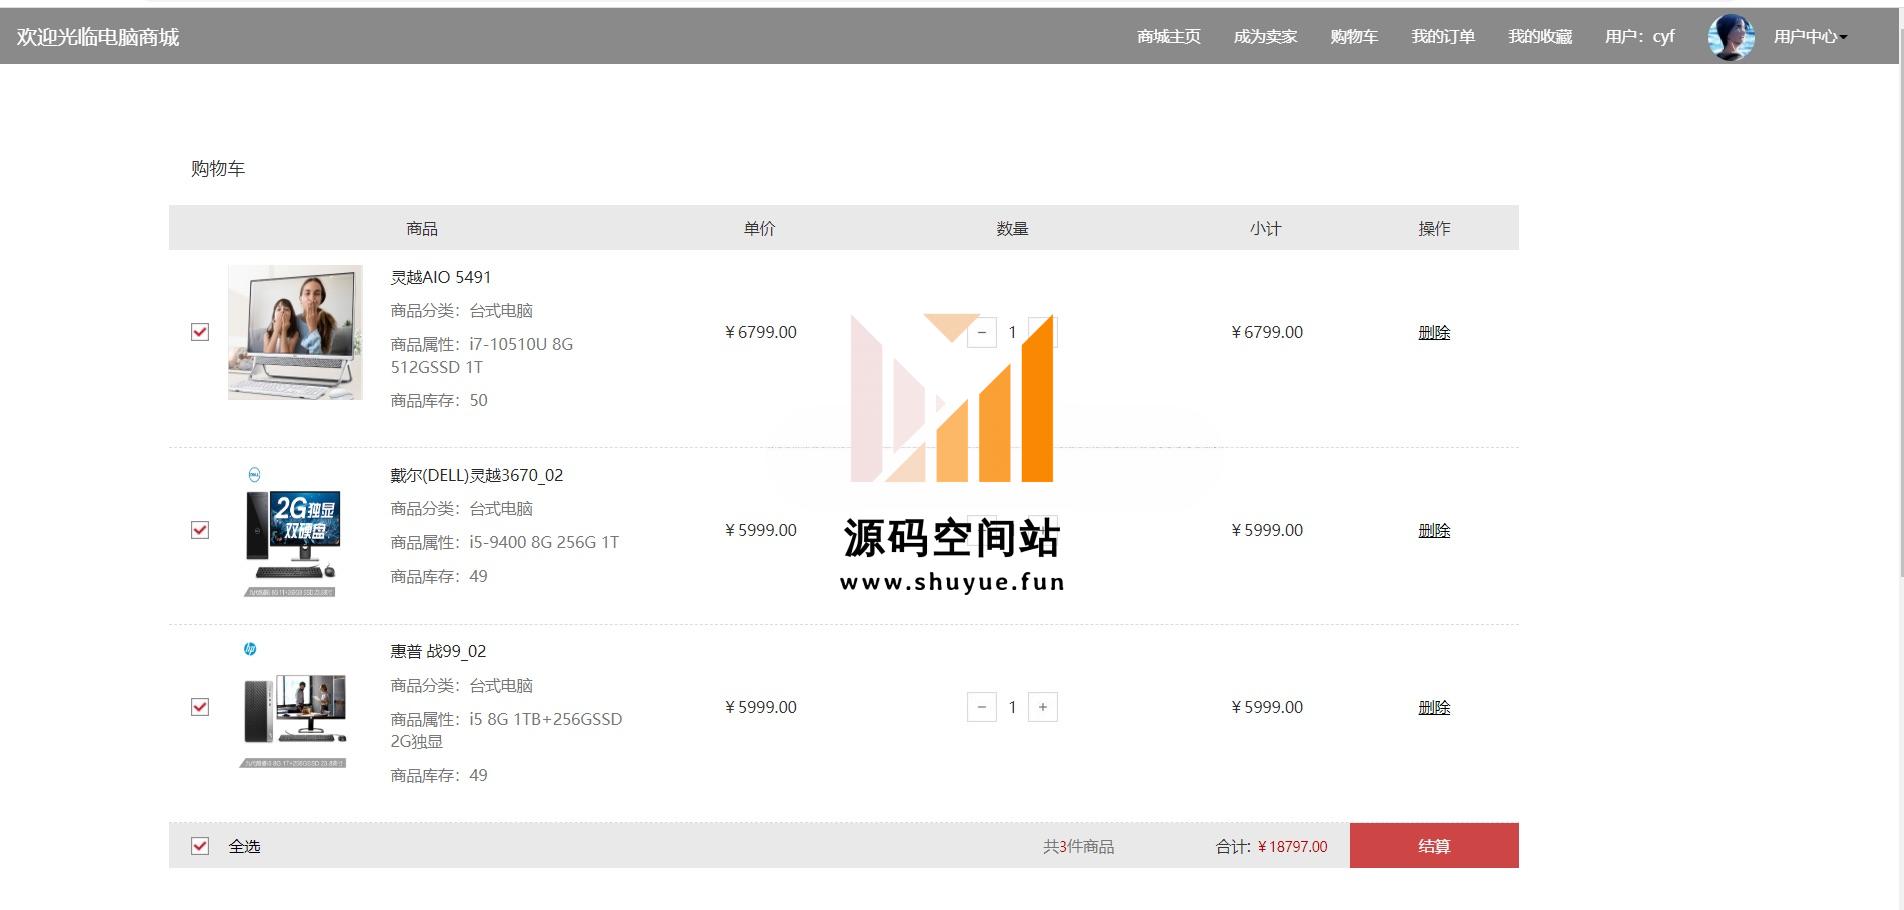
Task: Decrease quantity of 惠普 战99_02
Action: 982,707
